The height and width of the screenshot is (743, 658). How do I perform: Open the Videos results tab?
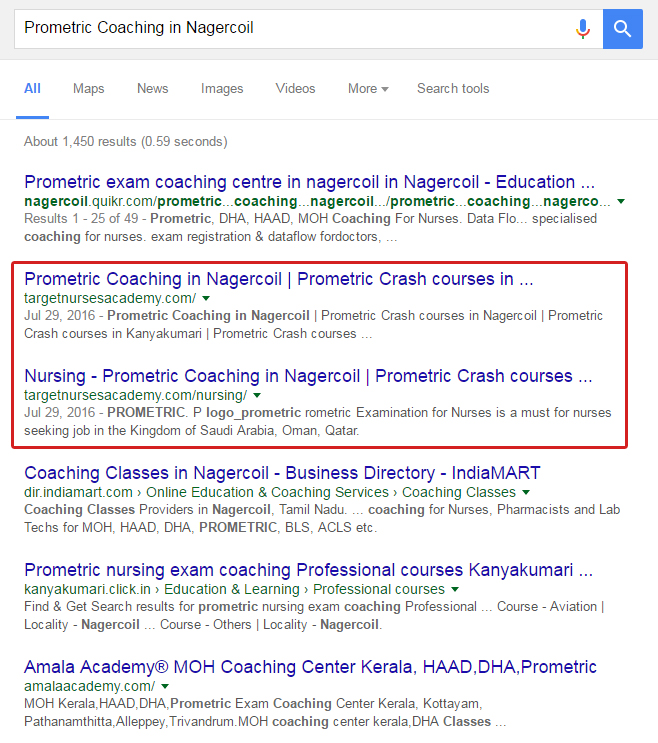295,89
